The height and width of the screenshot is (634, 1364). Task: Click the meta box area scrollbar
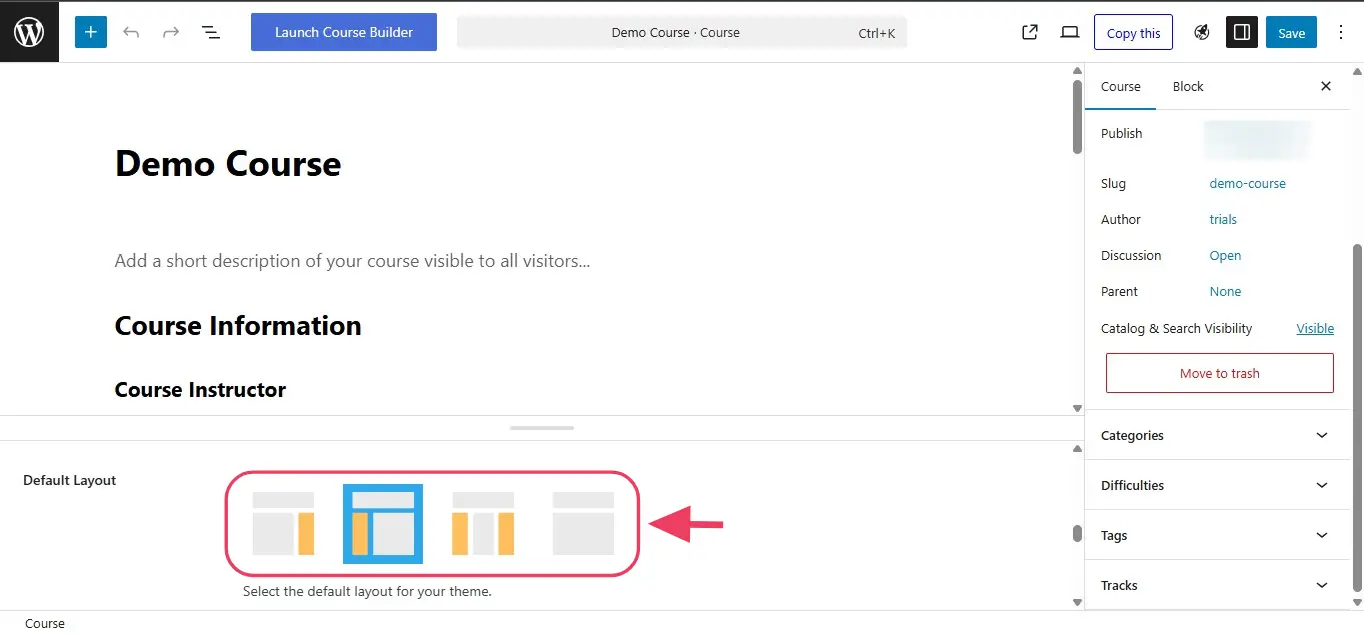point(1077,534)
